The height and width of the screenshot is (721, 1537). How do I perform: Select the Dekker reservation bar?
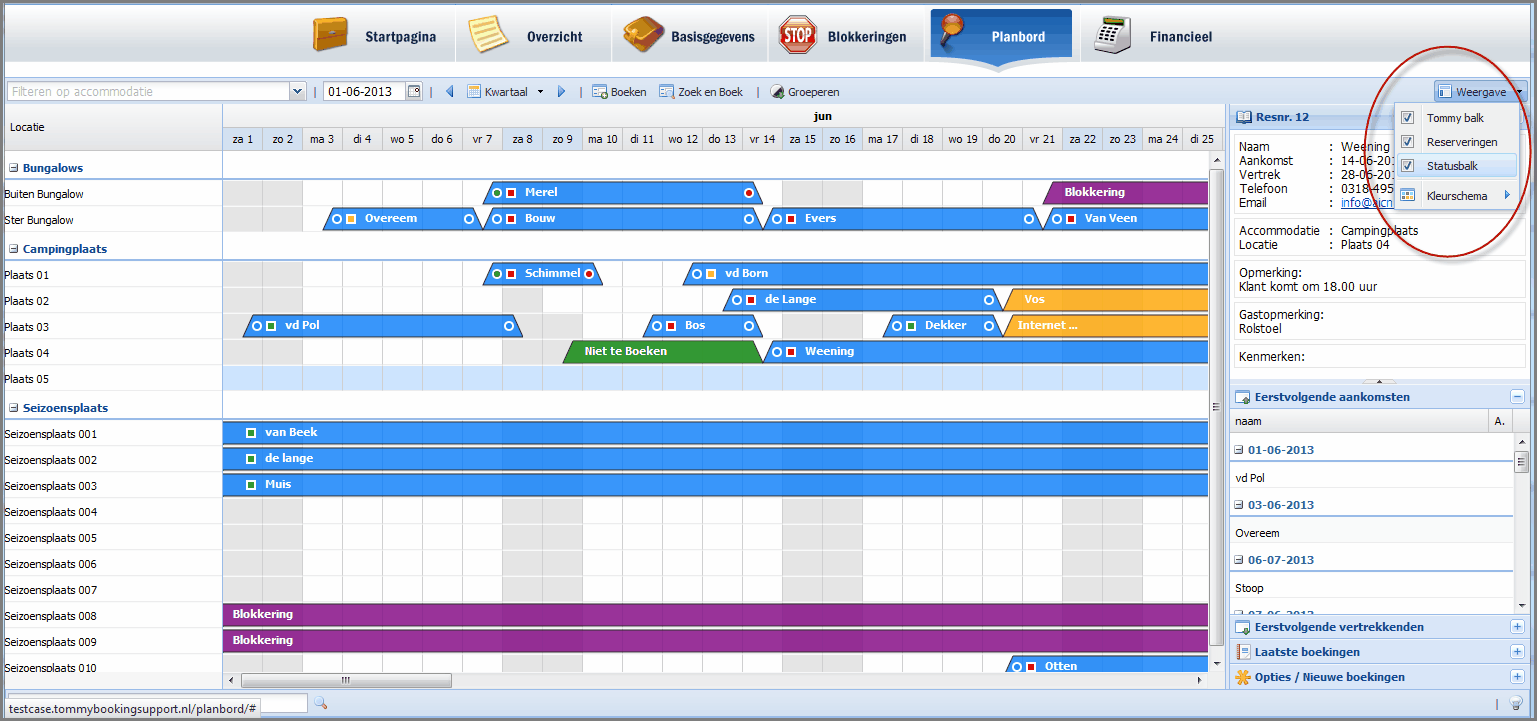[942, 326]
